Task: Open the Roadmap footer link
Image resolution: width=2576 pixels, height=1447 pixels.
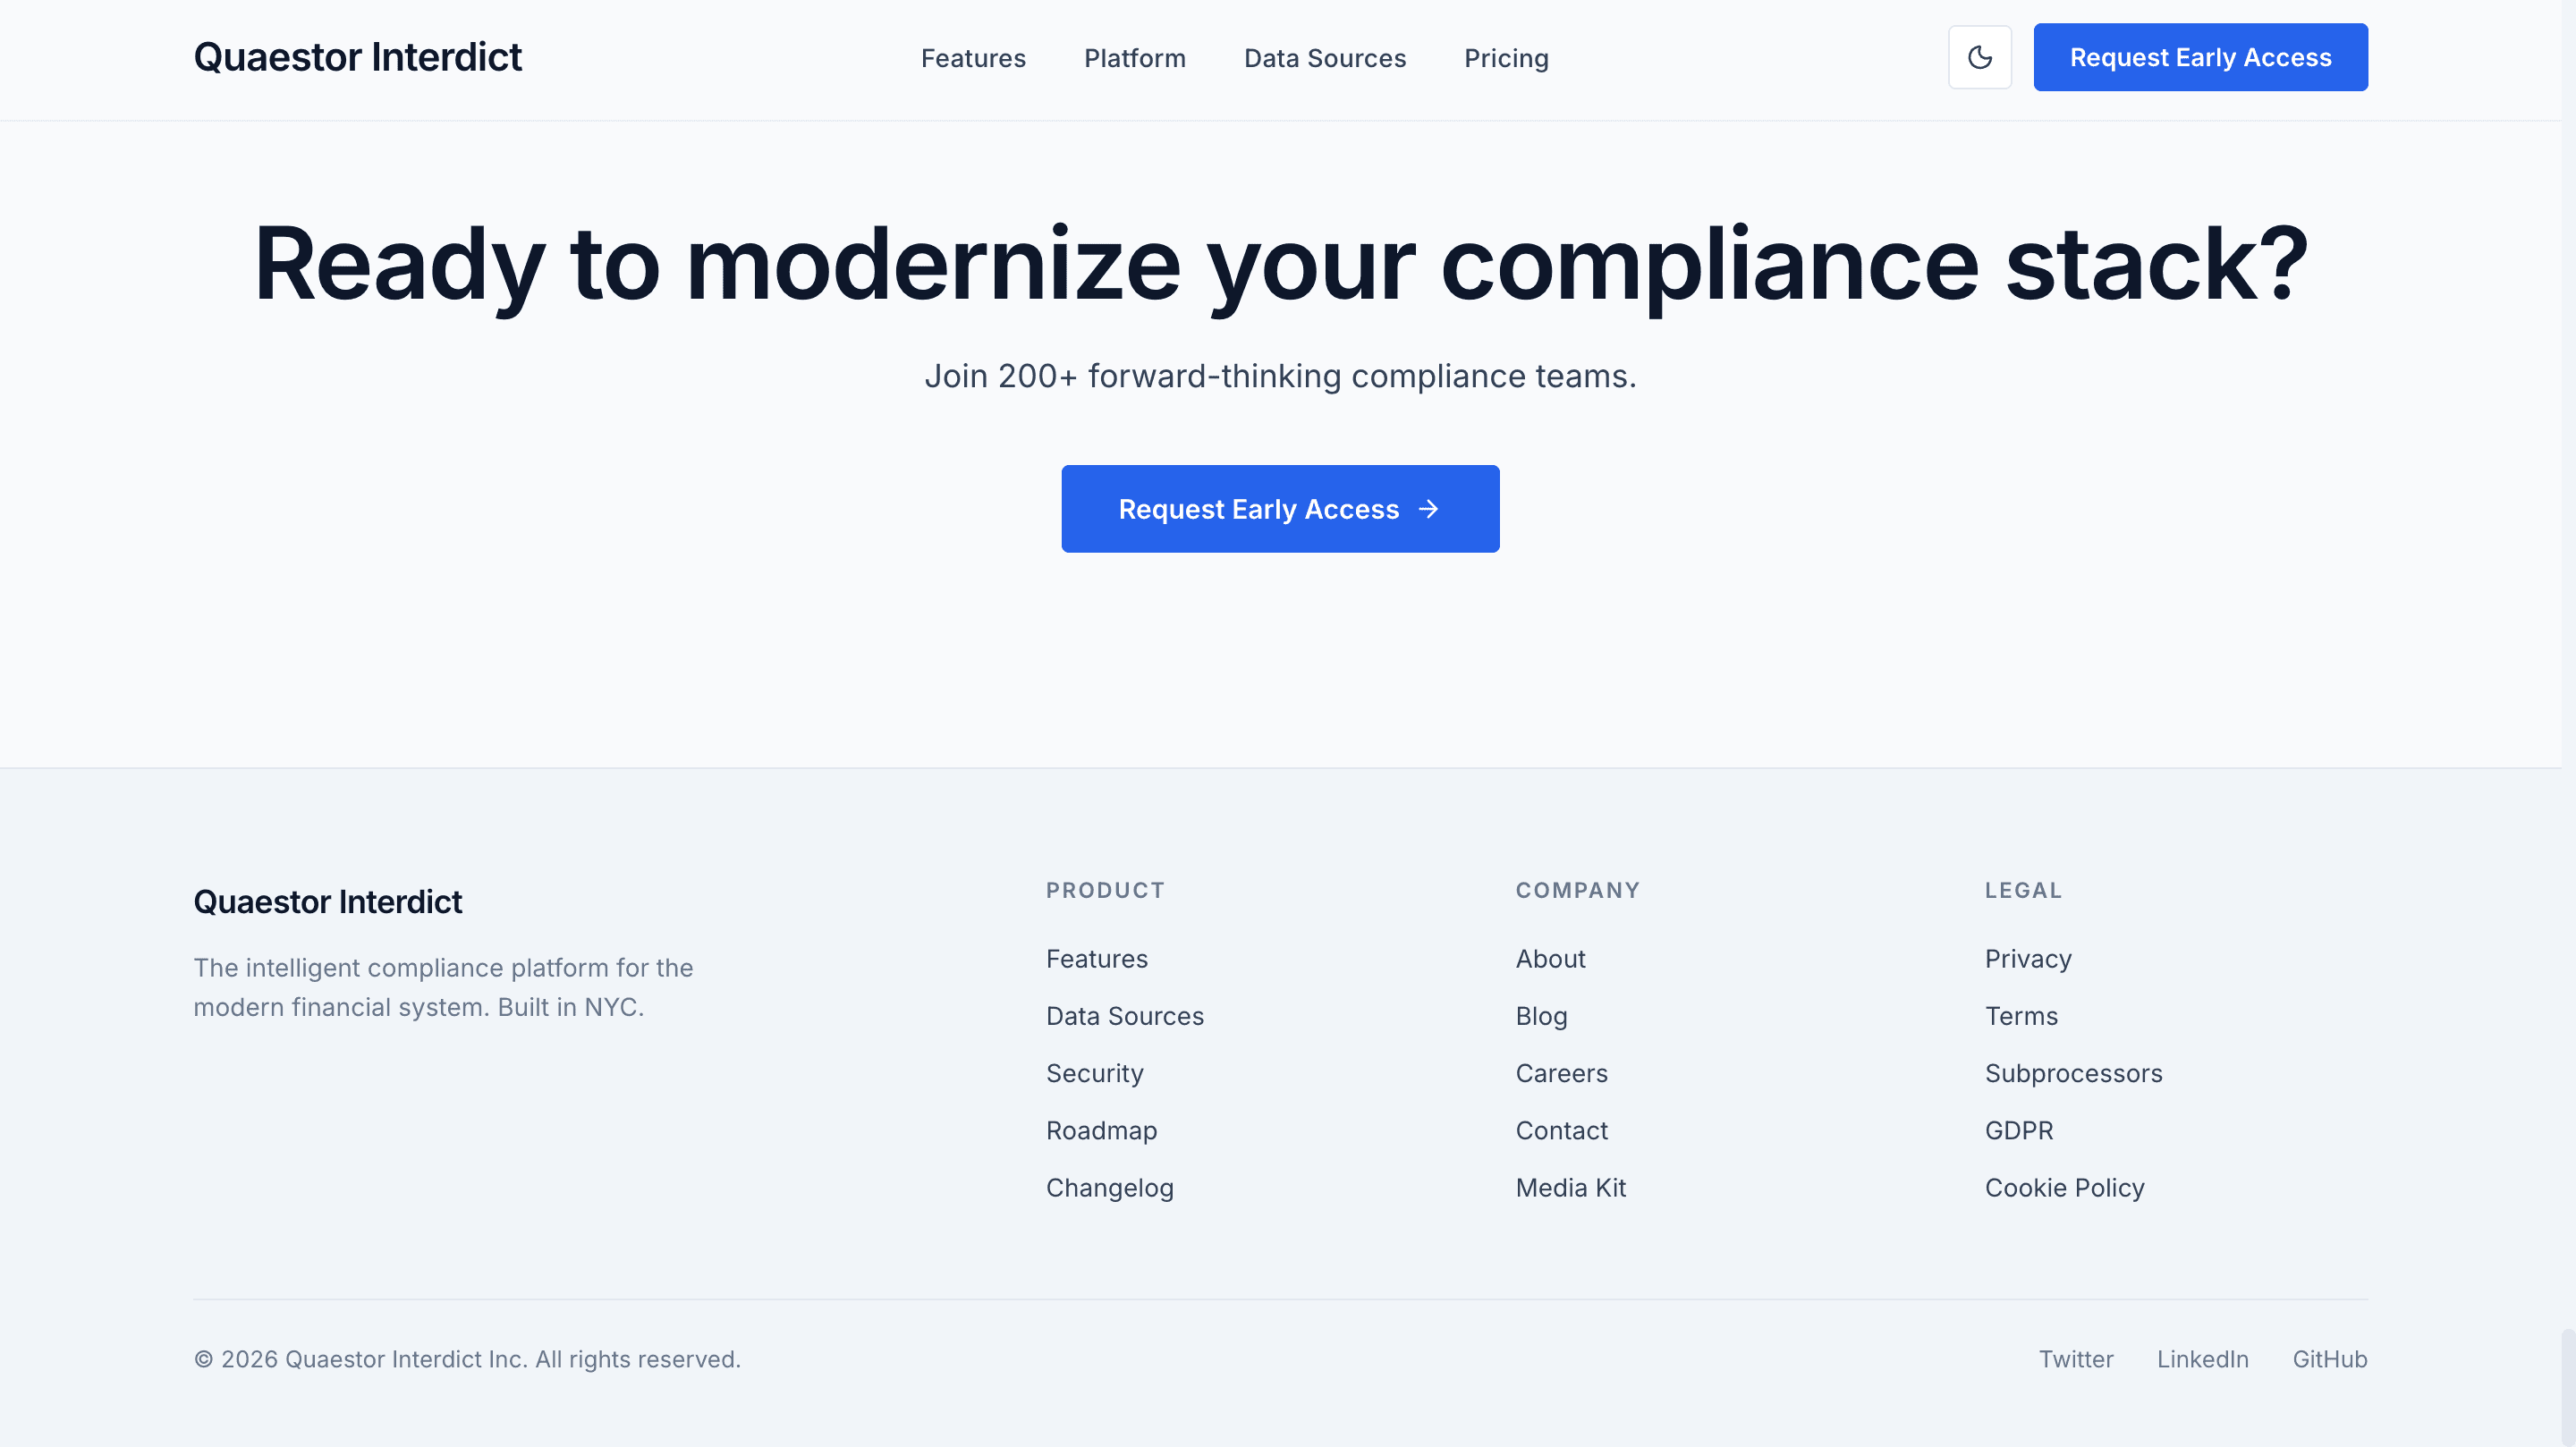Action: (1100, 1130)
